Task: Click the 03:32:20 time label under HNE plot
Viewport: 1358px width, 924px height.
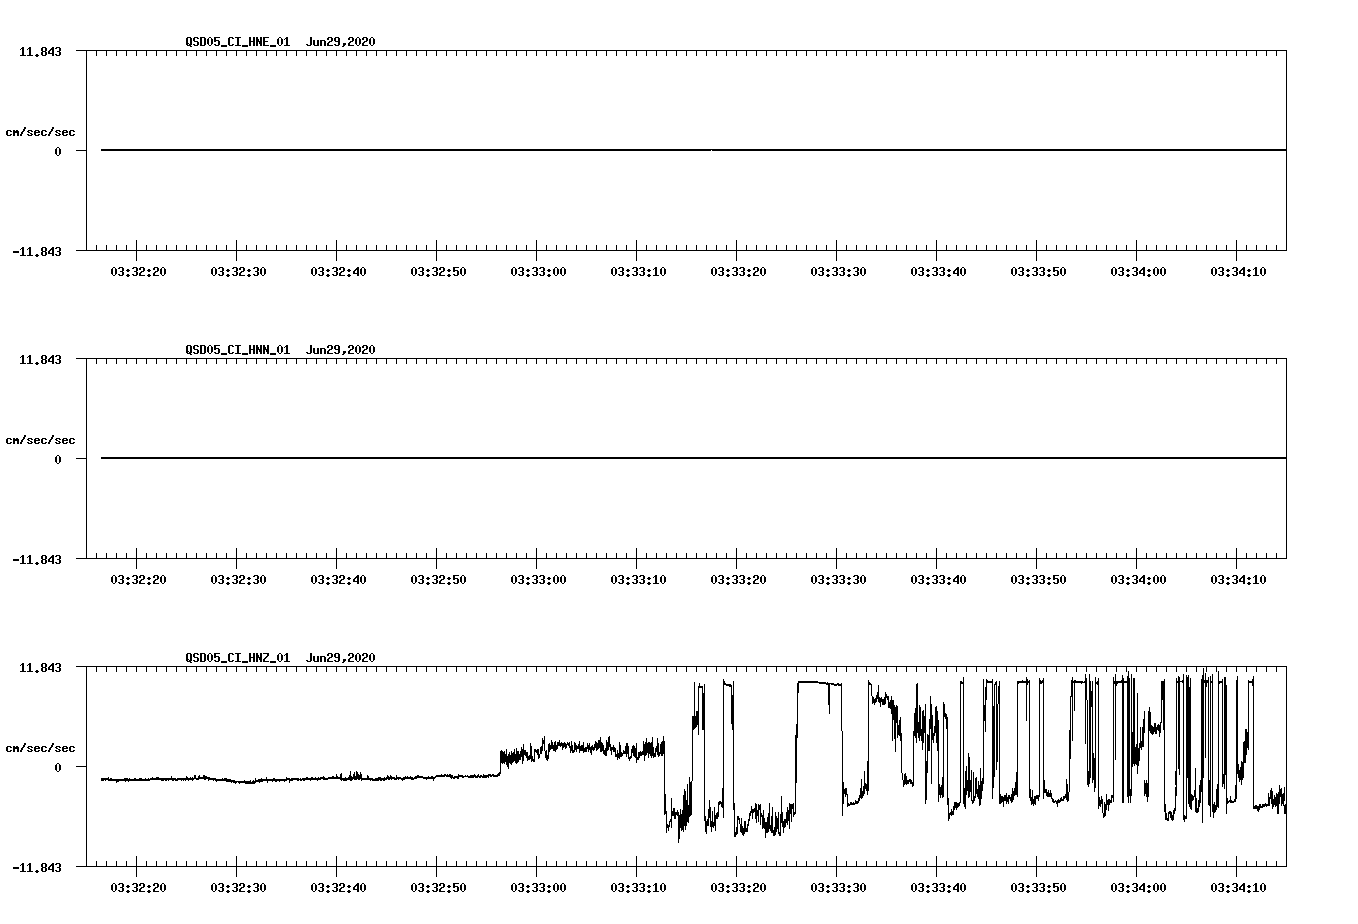Action: click(138, 271)
